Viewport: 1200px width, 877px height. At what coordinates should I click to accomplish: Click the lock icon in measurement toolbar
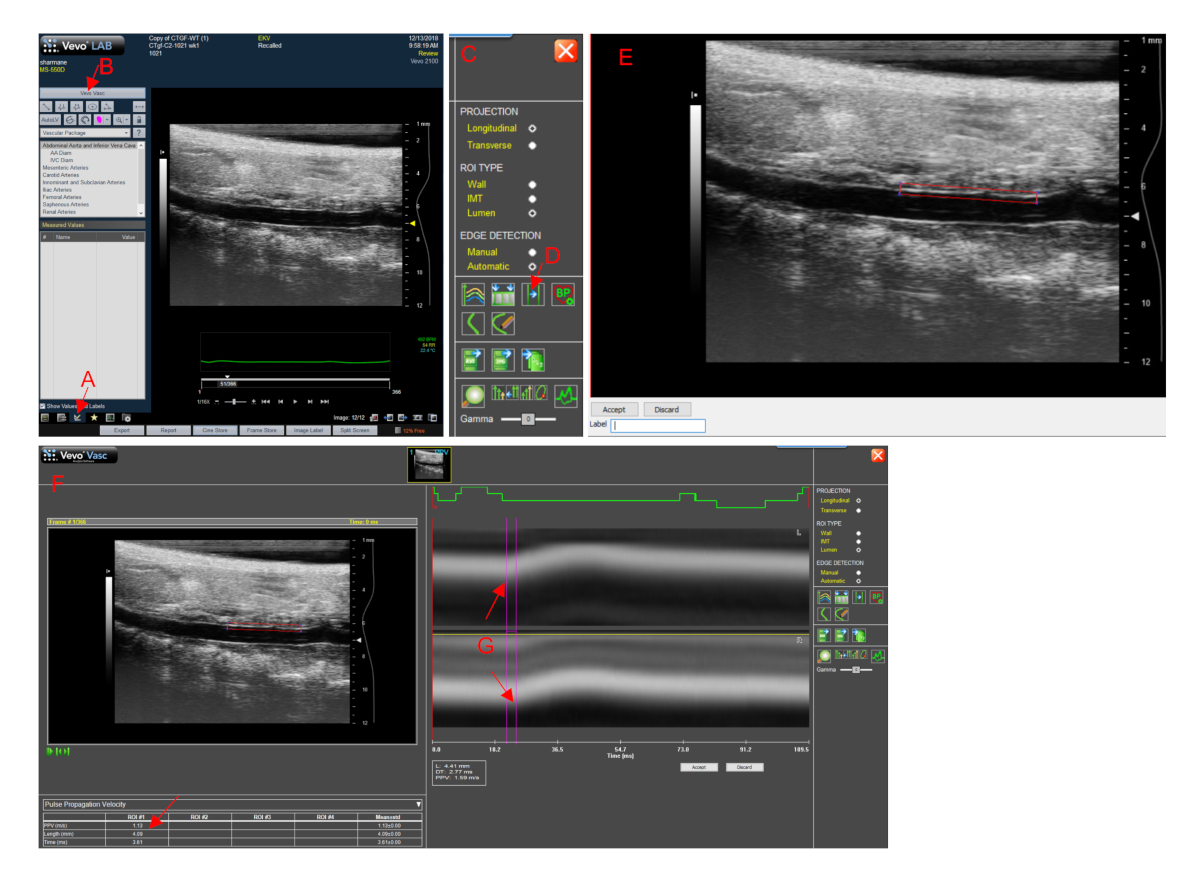[x=140, y=119]
